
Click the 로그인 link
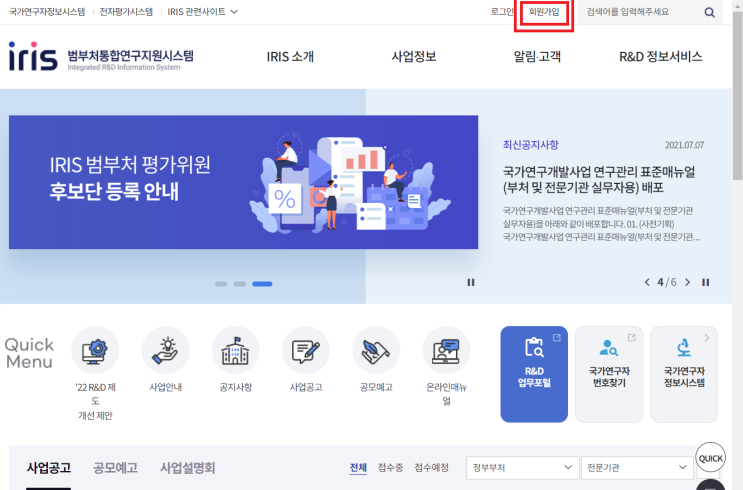click(x=502, y=12)
